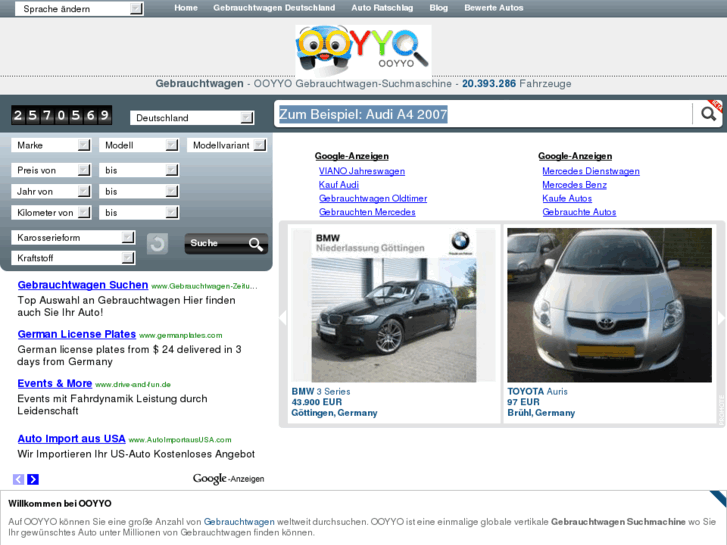
Task: Click www.germanplates.com URL text
Action: point(180,335)
